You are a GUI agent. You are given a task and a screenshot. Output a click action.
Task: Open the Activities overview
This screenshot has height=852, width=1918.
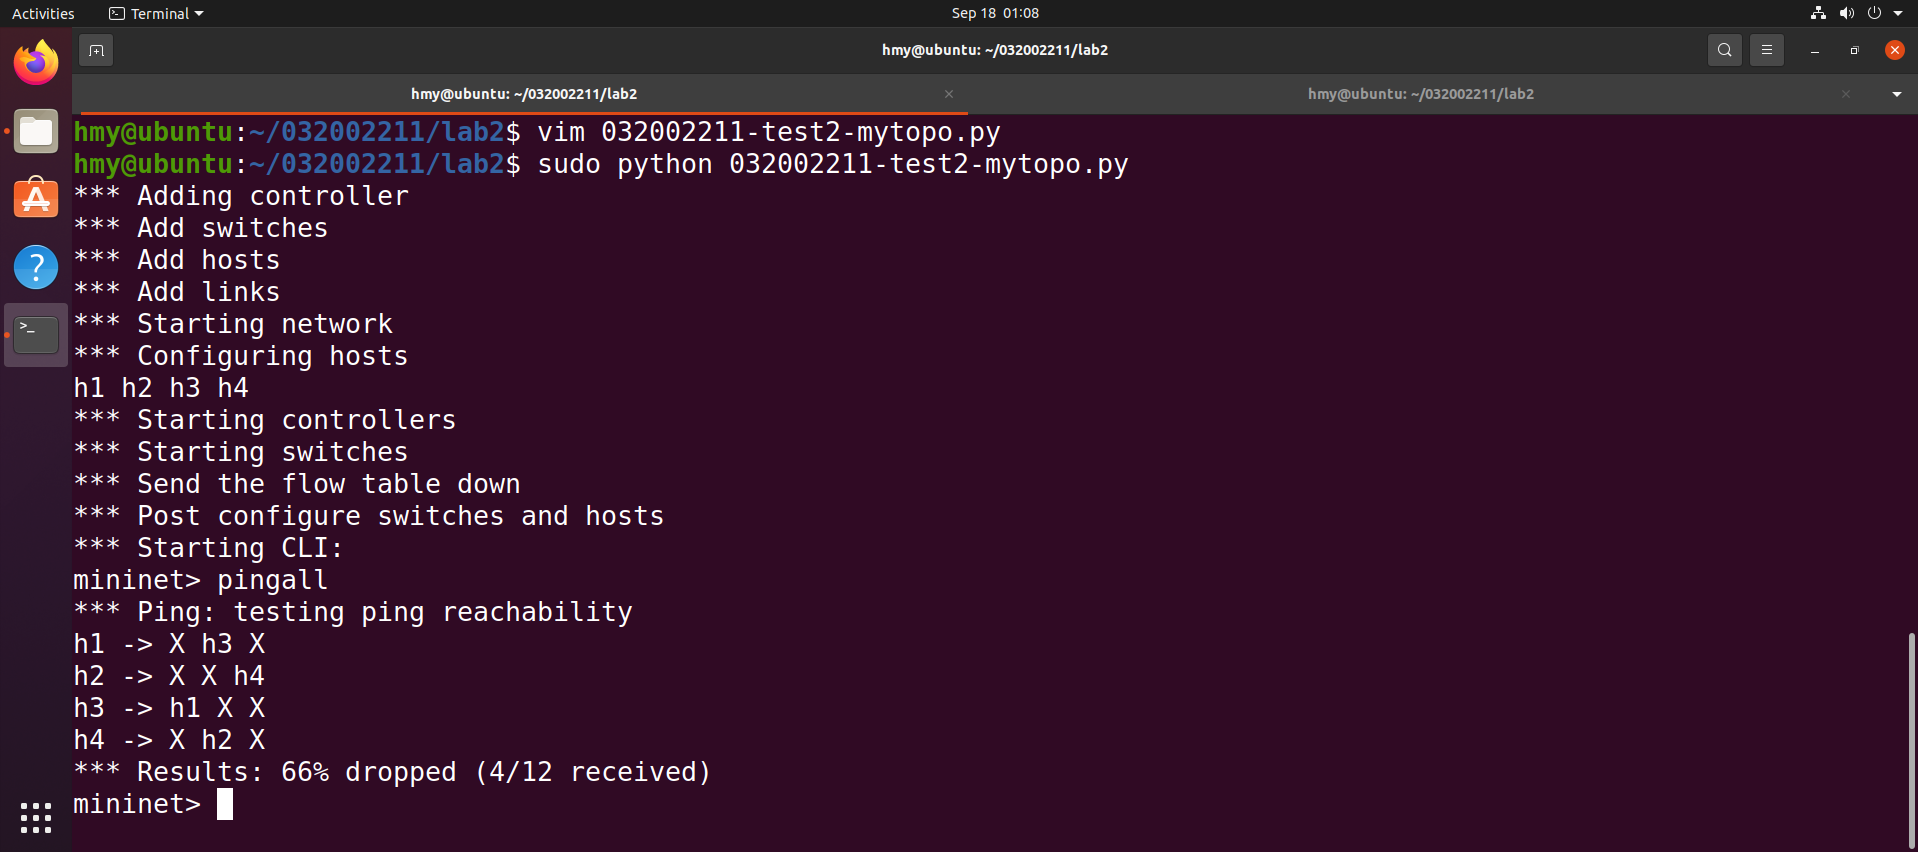click(x=43, y=13)
